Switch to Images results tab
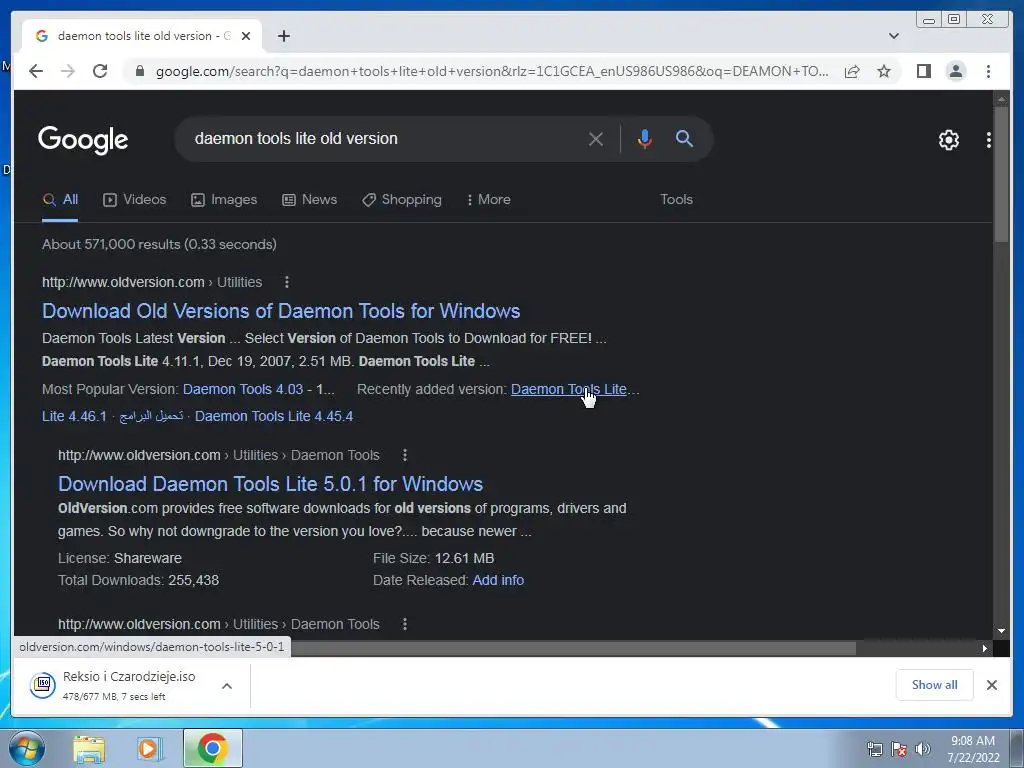1024x768 pixels. point(224,200)
